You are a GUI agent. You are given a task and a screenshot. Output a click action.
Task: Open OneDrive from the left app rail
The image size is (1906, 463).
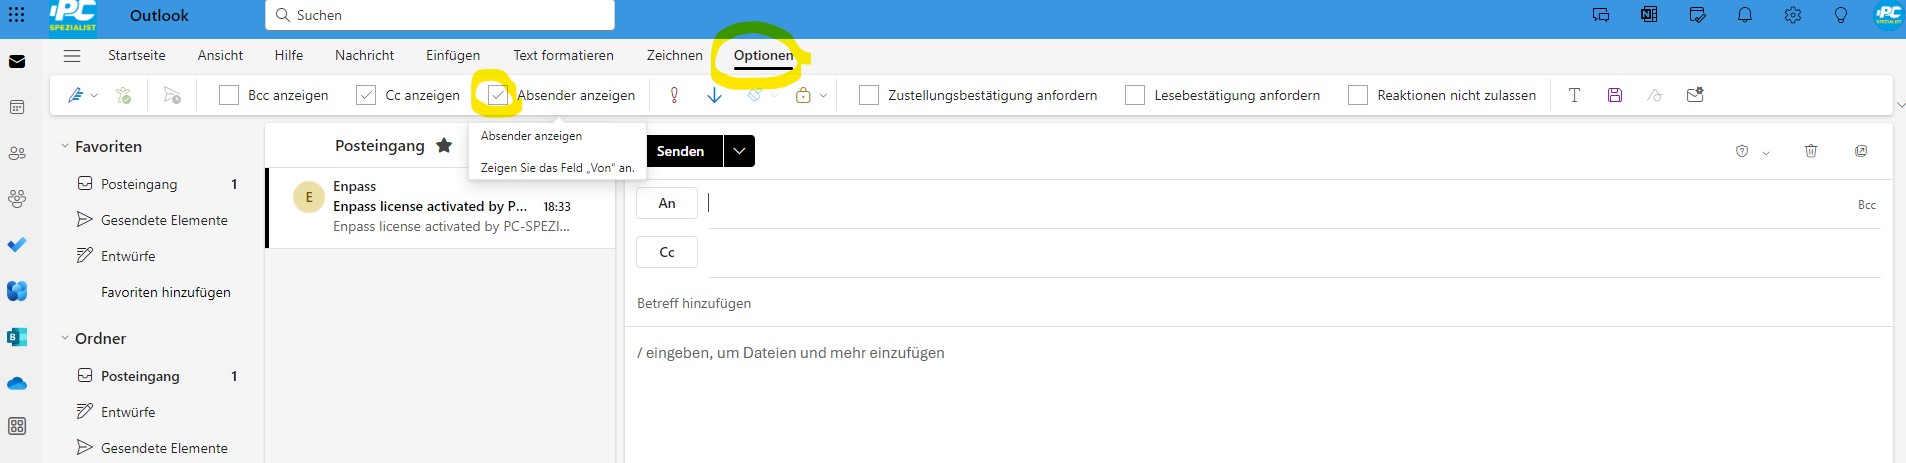[x=17, y=384]
